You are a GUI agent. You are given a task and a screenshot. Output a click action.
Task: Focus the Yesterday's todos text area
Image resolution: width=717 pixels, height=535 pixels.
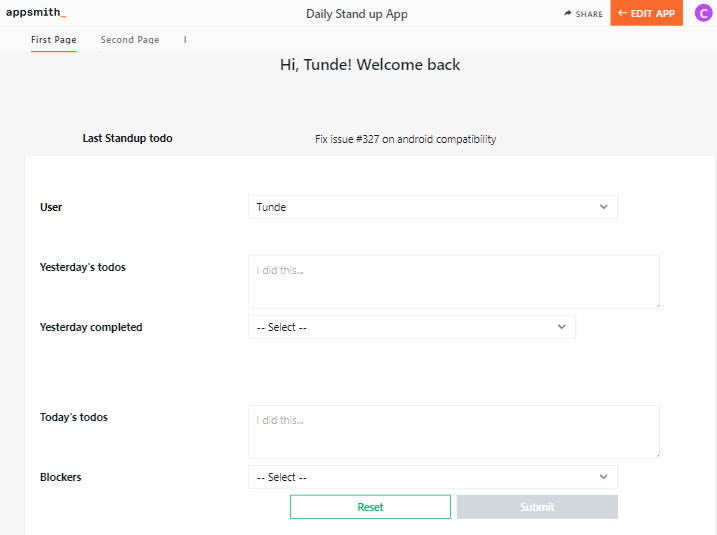coord(453,282)
